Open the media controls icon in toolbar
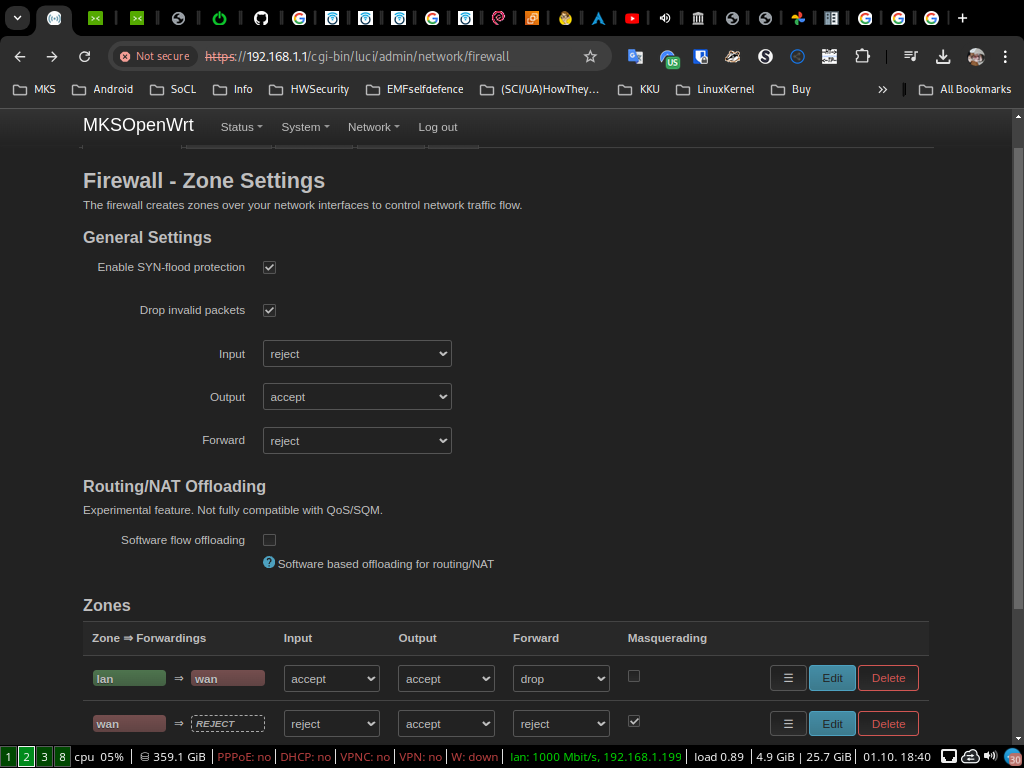The image size is (1024, 768). [910, 57]
